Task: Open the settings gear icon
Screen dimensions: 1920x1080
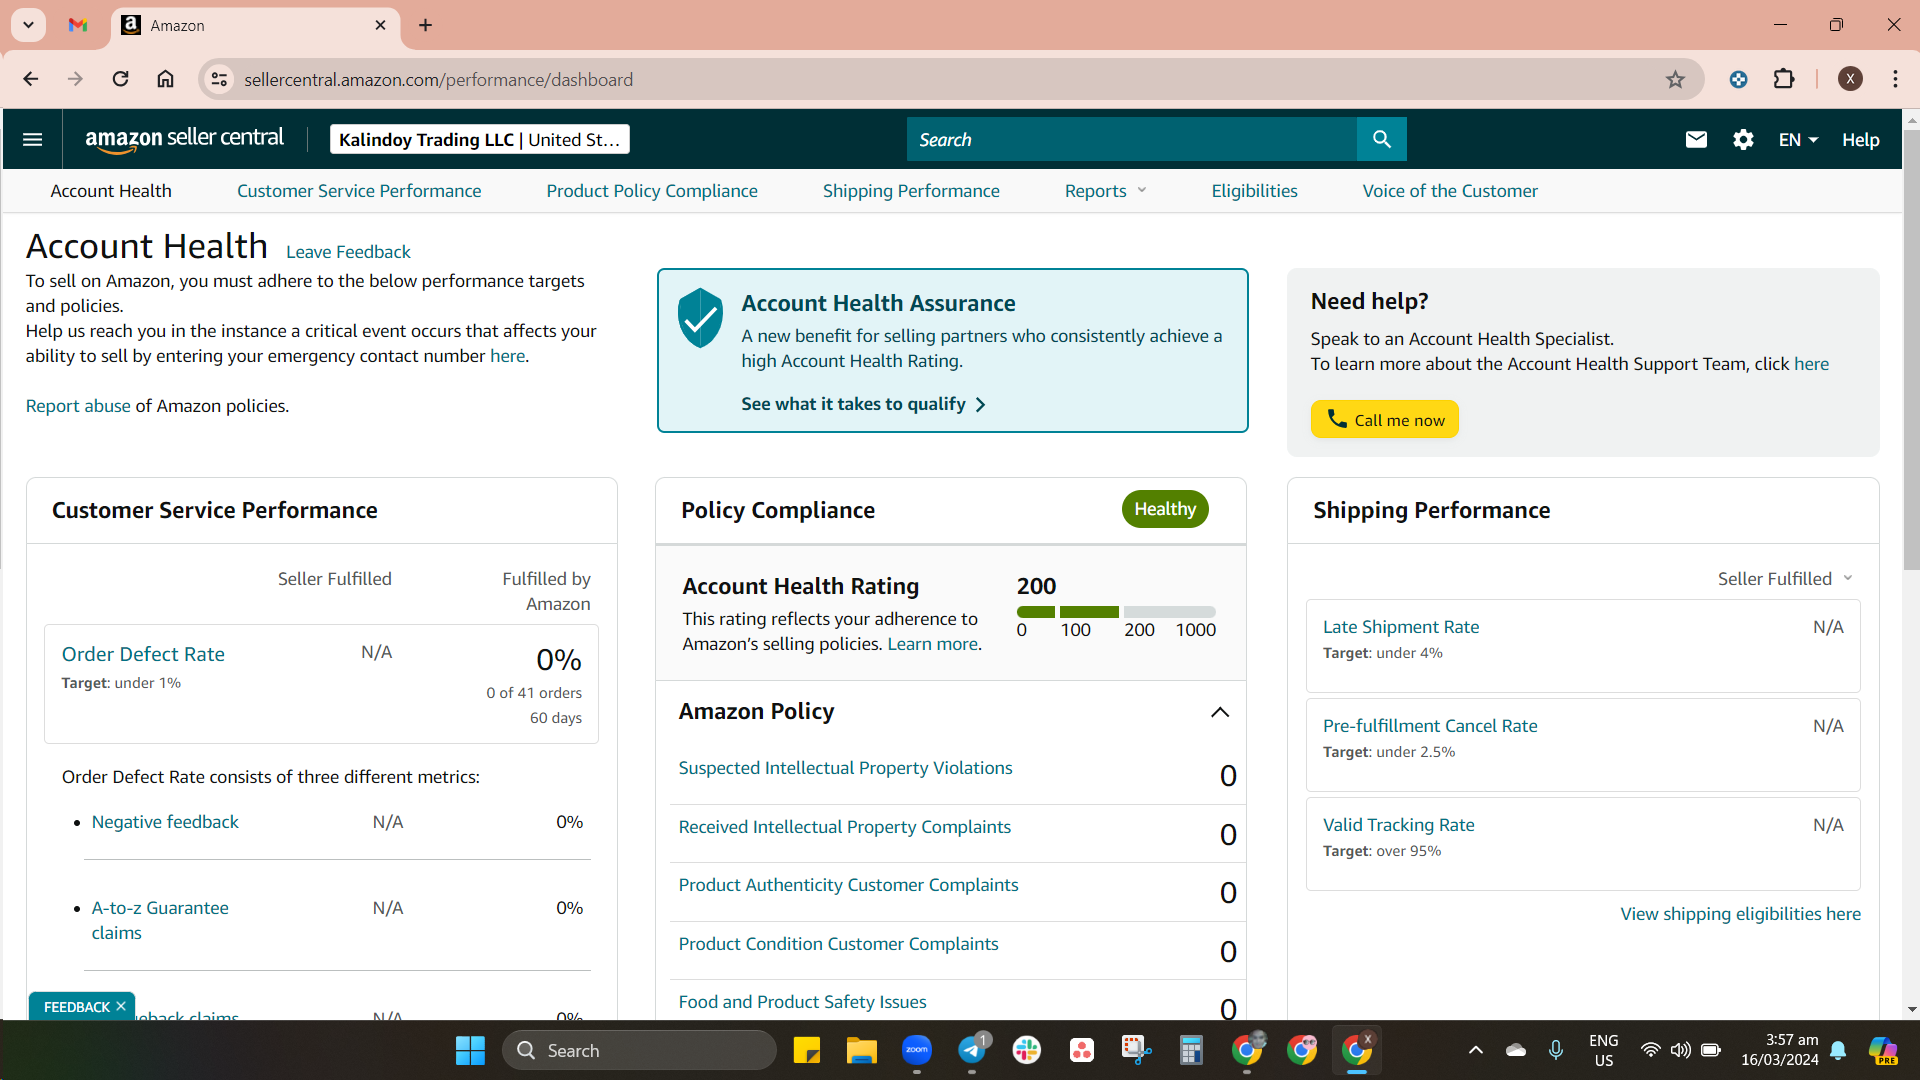Action: point(1743,140)
